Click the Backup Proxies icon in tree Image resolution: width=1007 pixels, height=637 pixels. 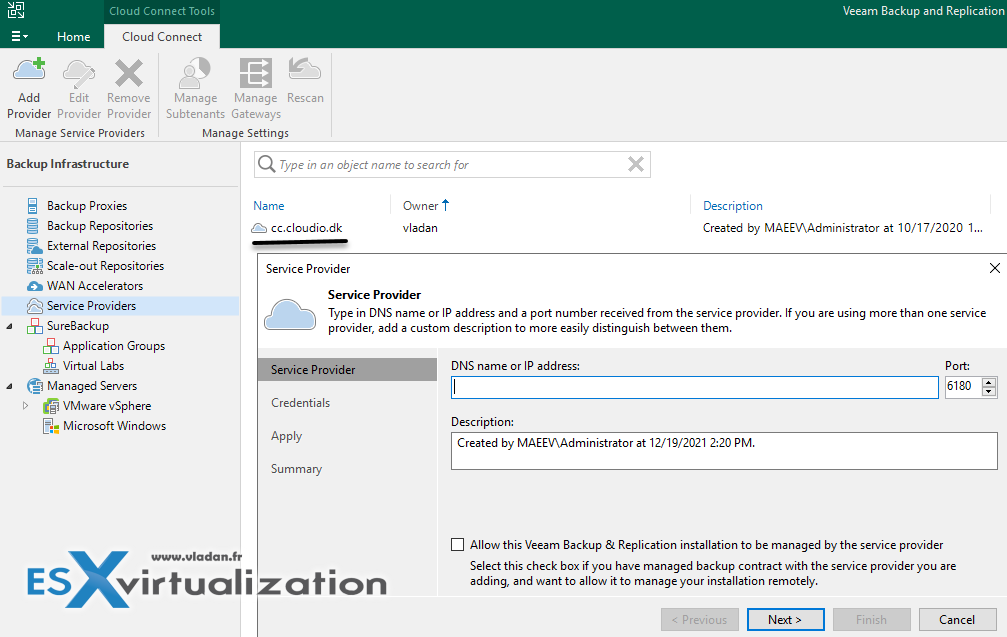(33, 205)
